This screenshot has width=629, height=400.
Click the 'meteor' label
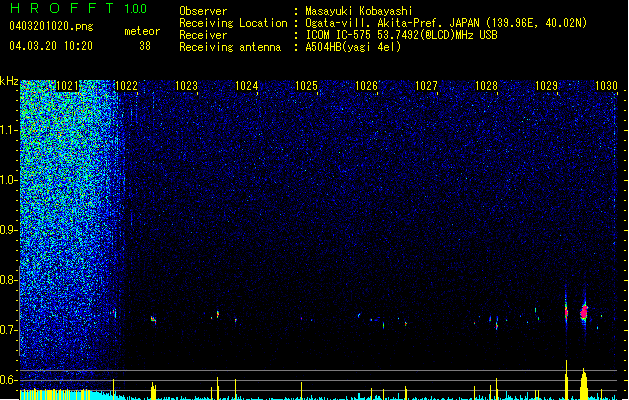point(142,31)
